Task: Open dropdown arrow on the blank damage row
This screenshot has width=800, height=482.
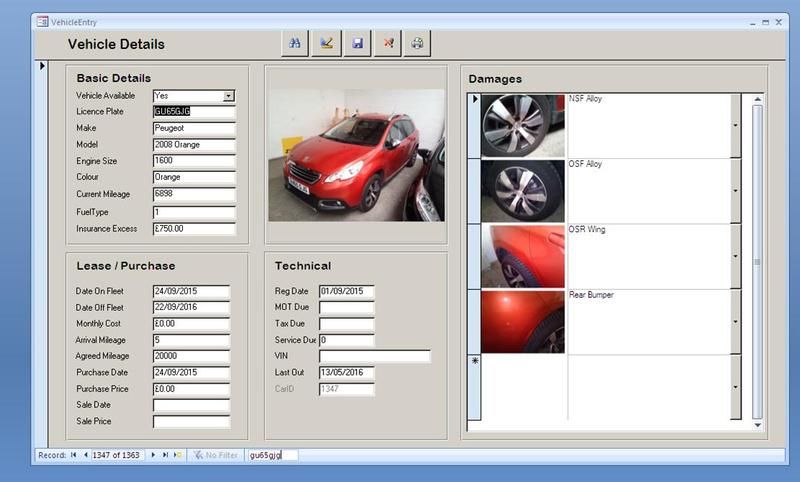Action: 735,387
